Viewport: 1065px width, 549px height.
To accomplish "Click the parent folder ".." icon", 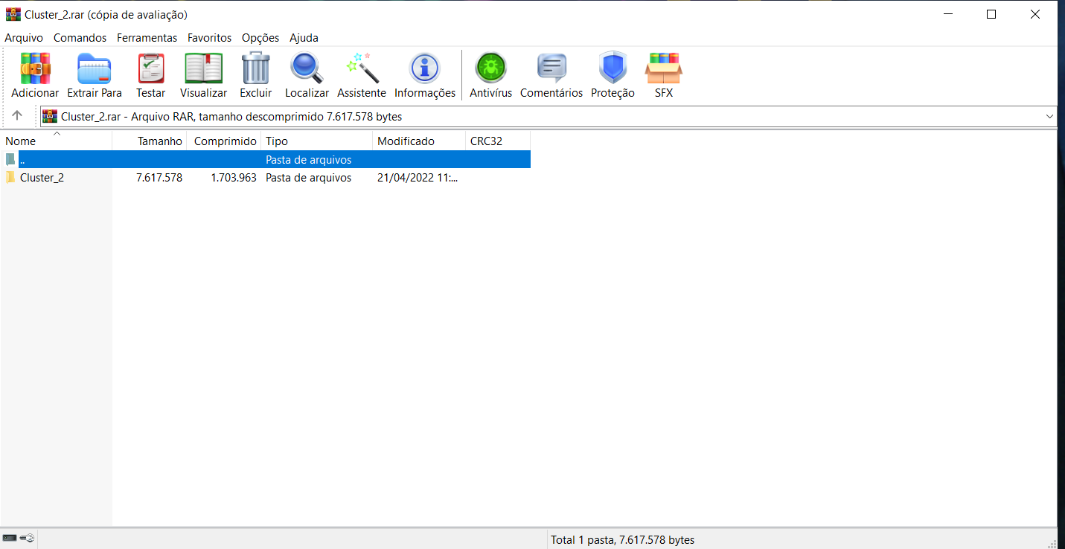I will click(x=10, y=160).
